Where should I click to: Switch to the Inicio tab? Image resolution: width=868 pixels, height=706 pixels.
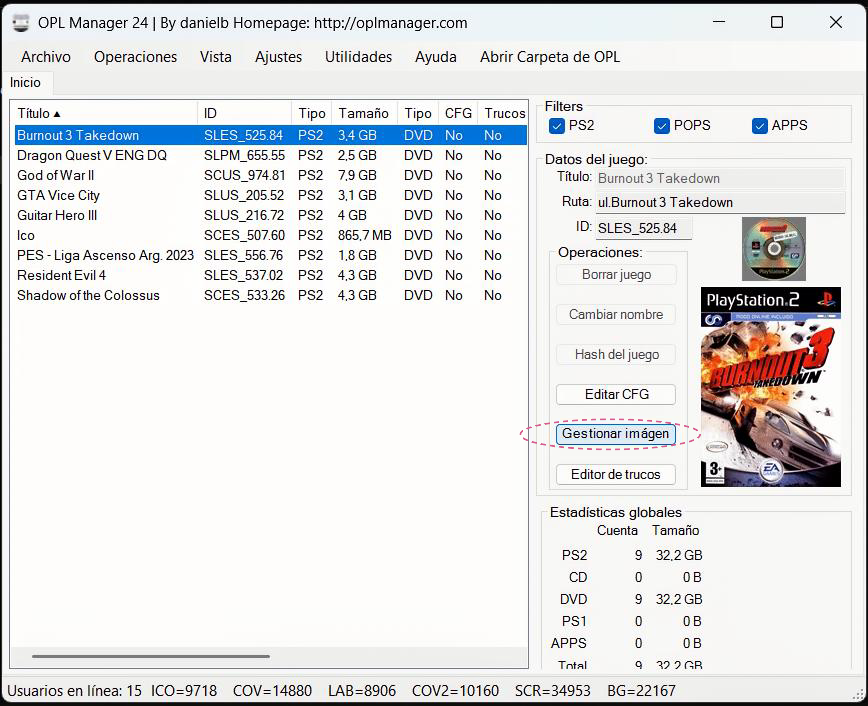tap(26, 82)
